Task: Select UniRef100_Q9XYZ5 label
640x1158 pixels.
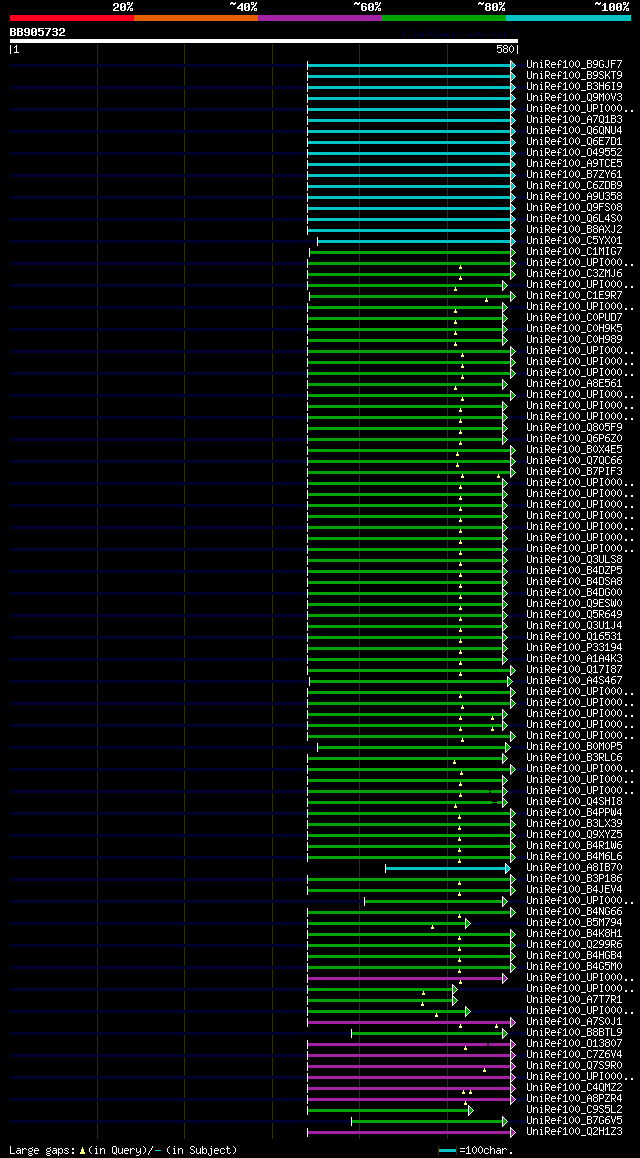Action: 574,834
